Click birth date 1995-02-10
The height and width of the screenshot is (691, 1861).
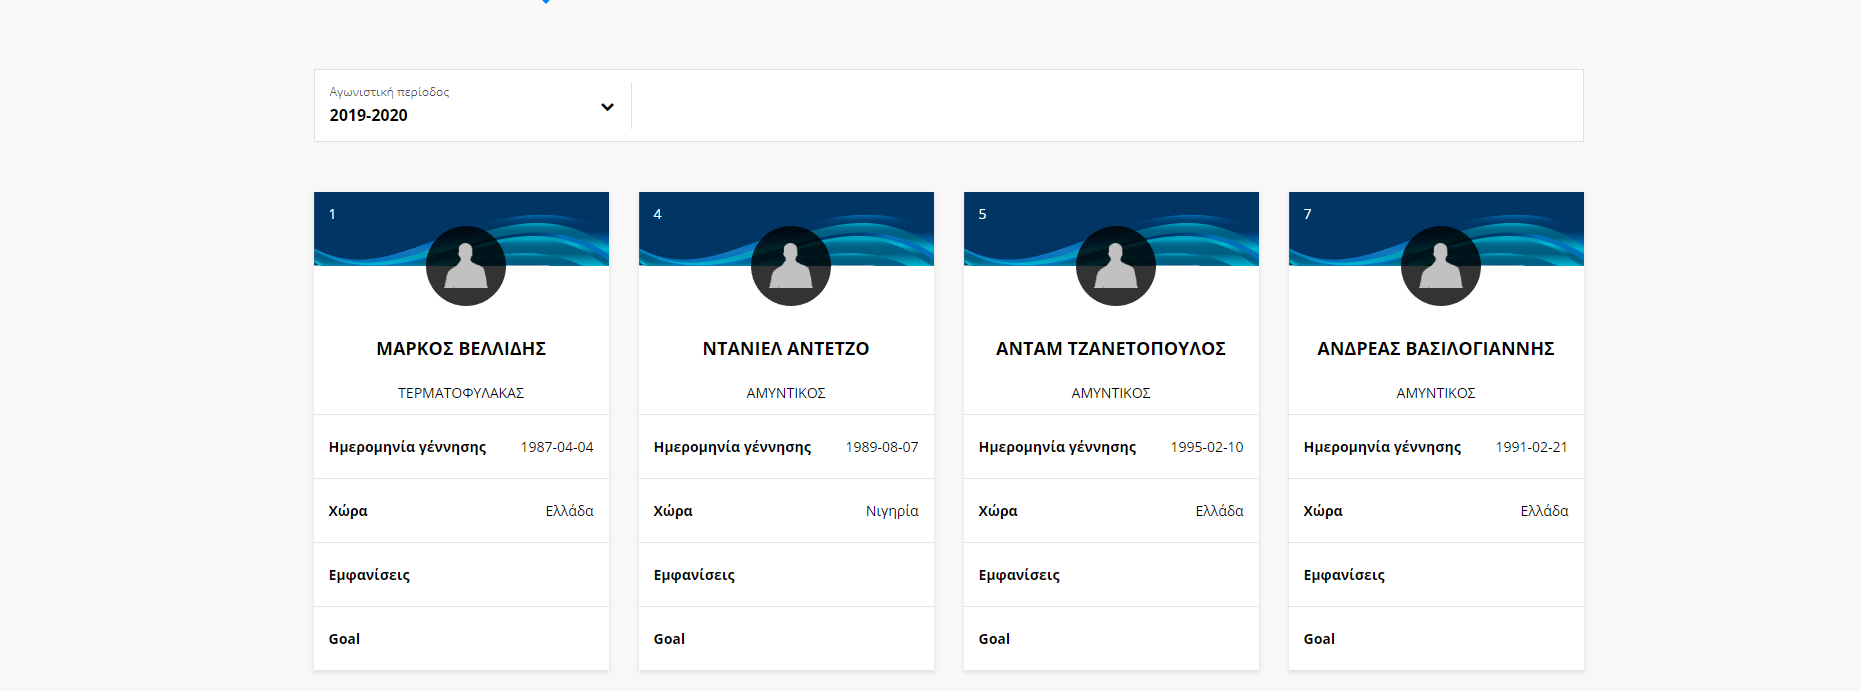[x=1207, y=447]
